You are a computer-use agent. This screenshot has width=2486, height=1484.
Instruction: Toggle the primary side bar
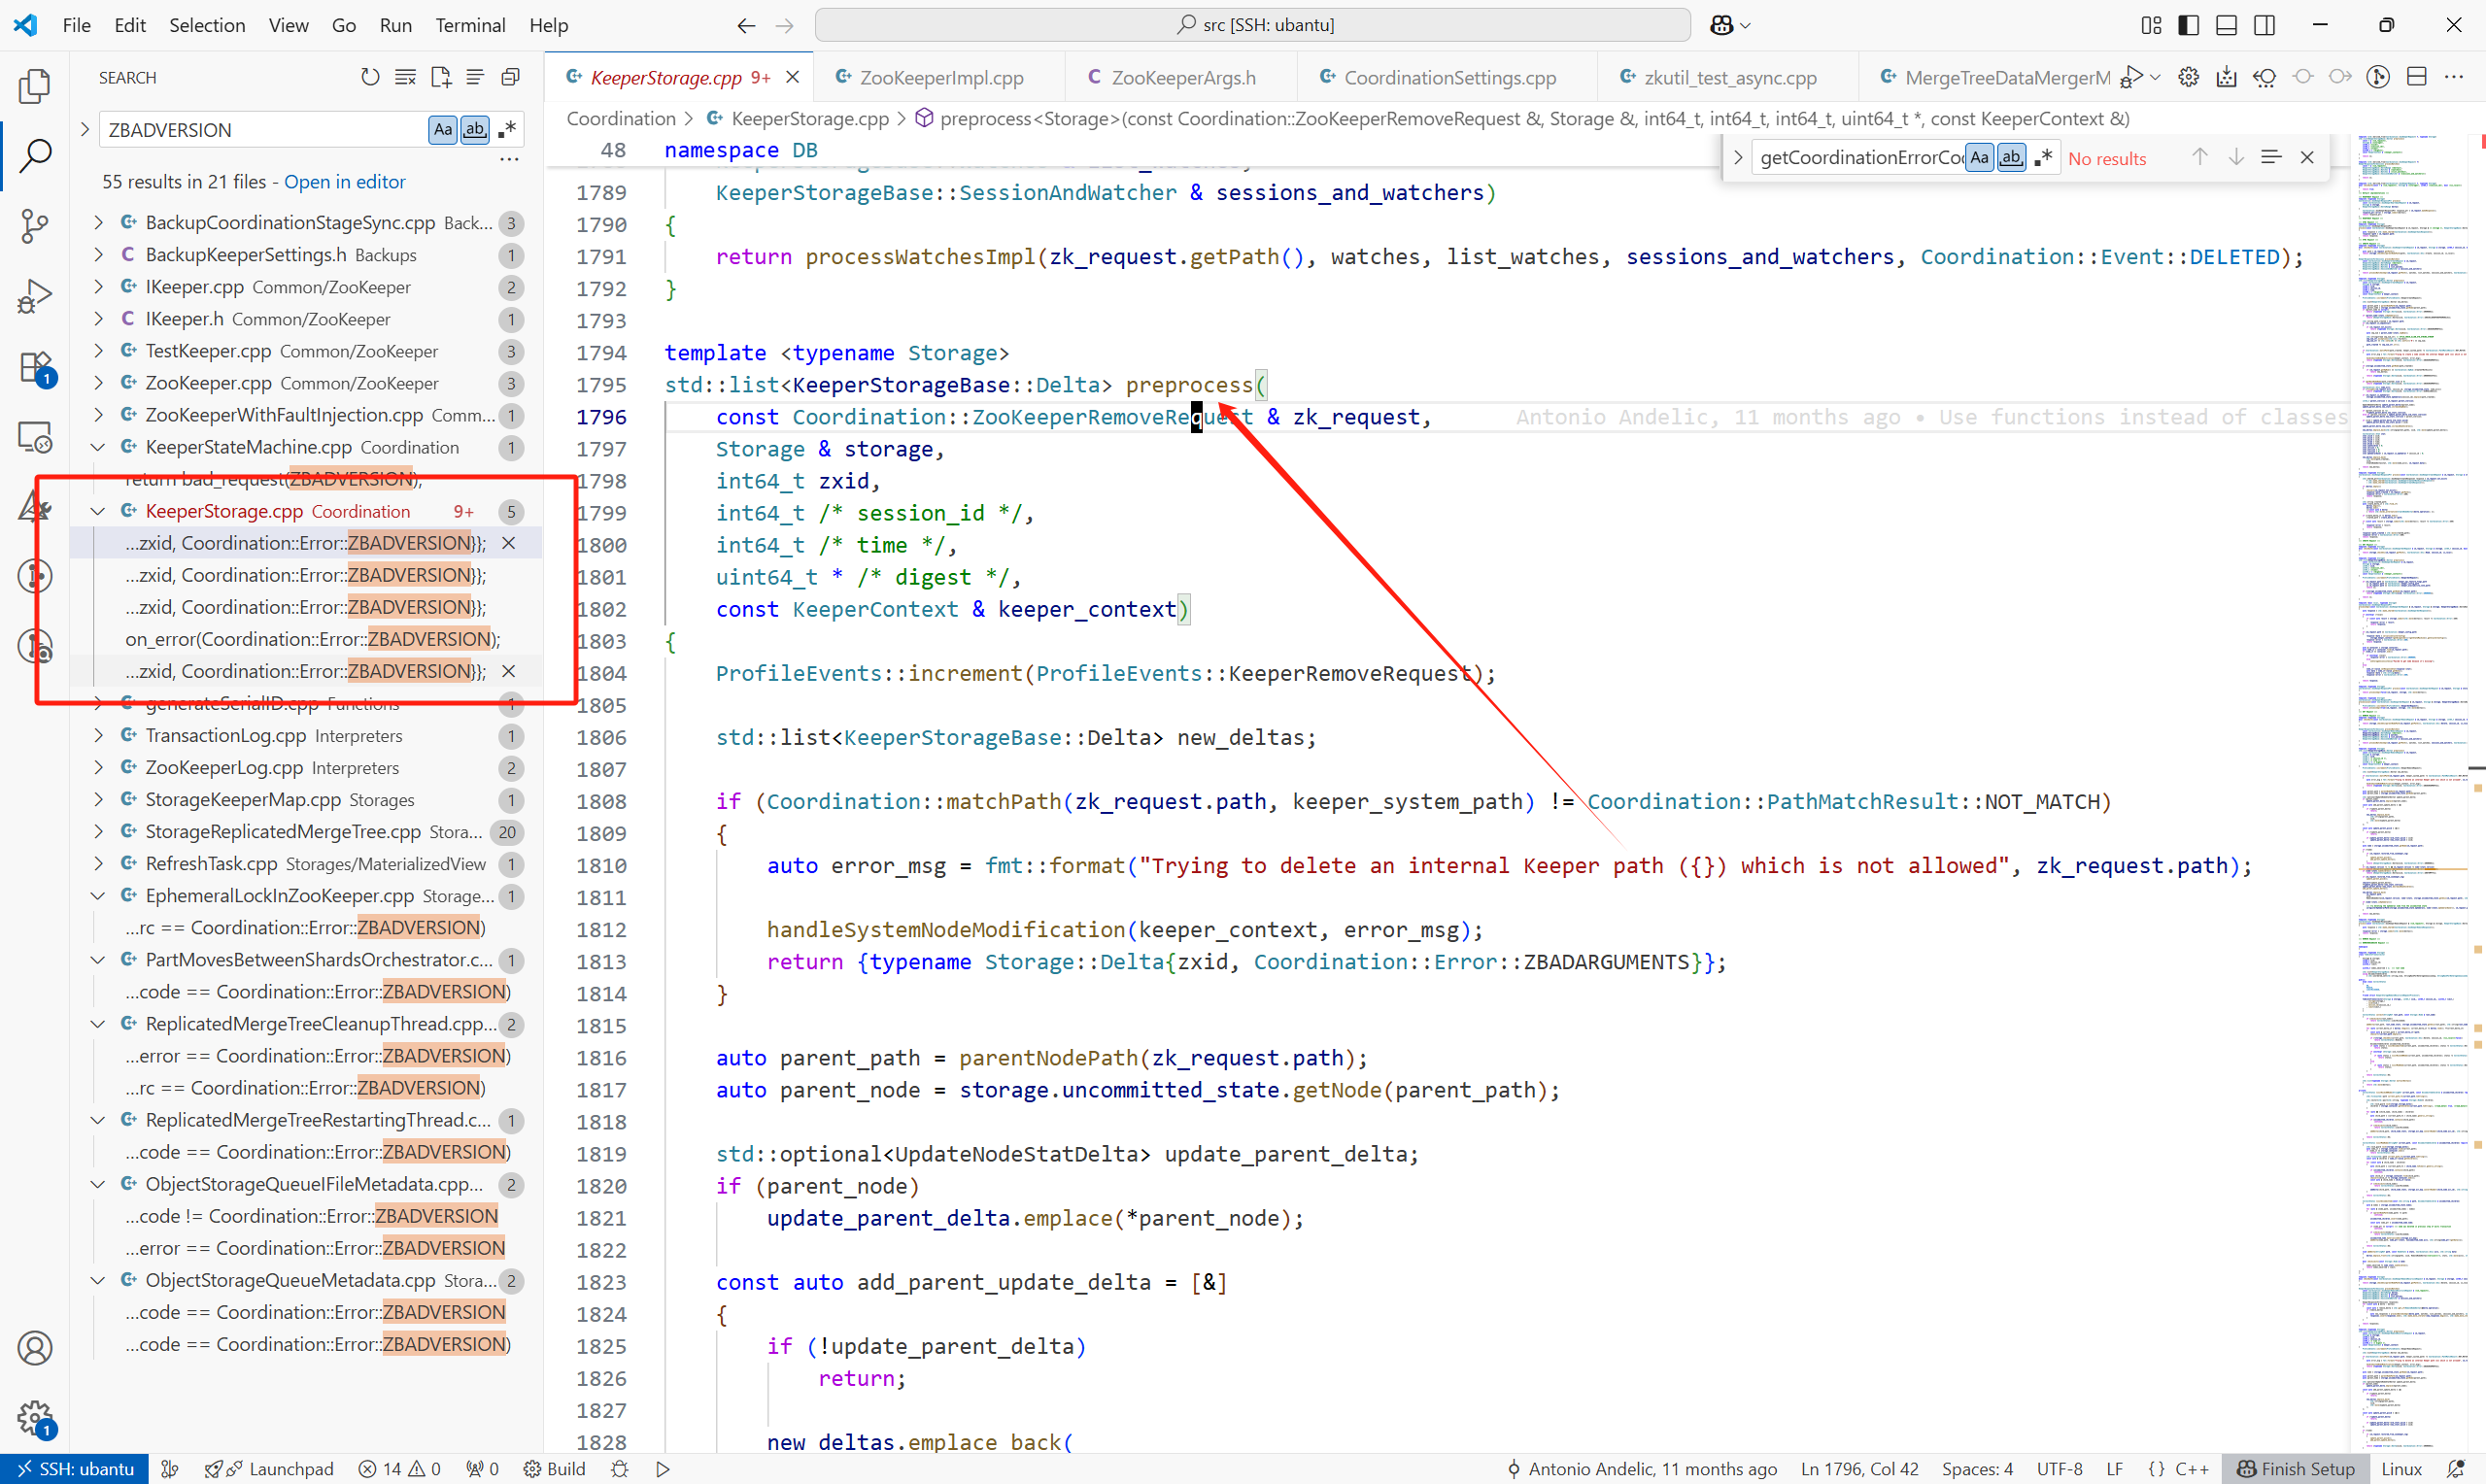[2188, 25]
